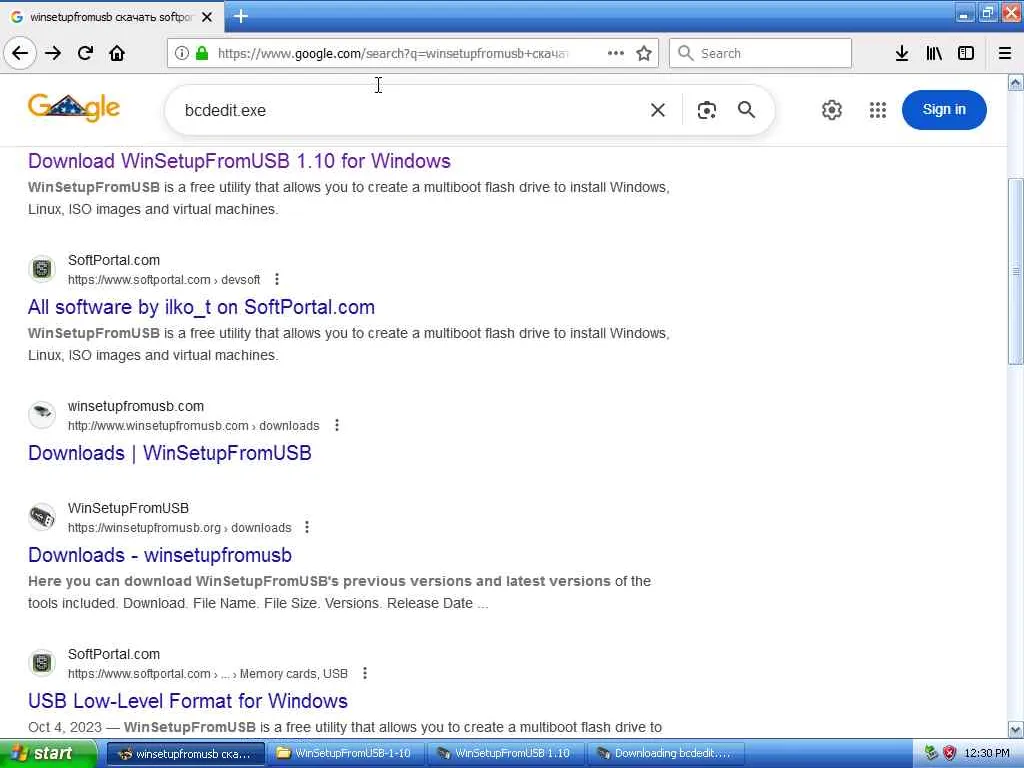The height and width of the screenshot is (768, 1024).
Task: Switch to WinSetupFromUSB 1.10 taskbar button
Action: [x=506, y=754]
